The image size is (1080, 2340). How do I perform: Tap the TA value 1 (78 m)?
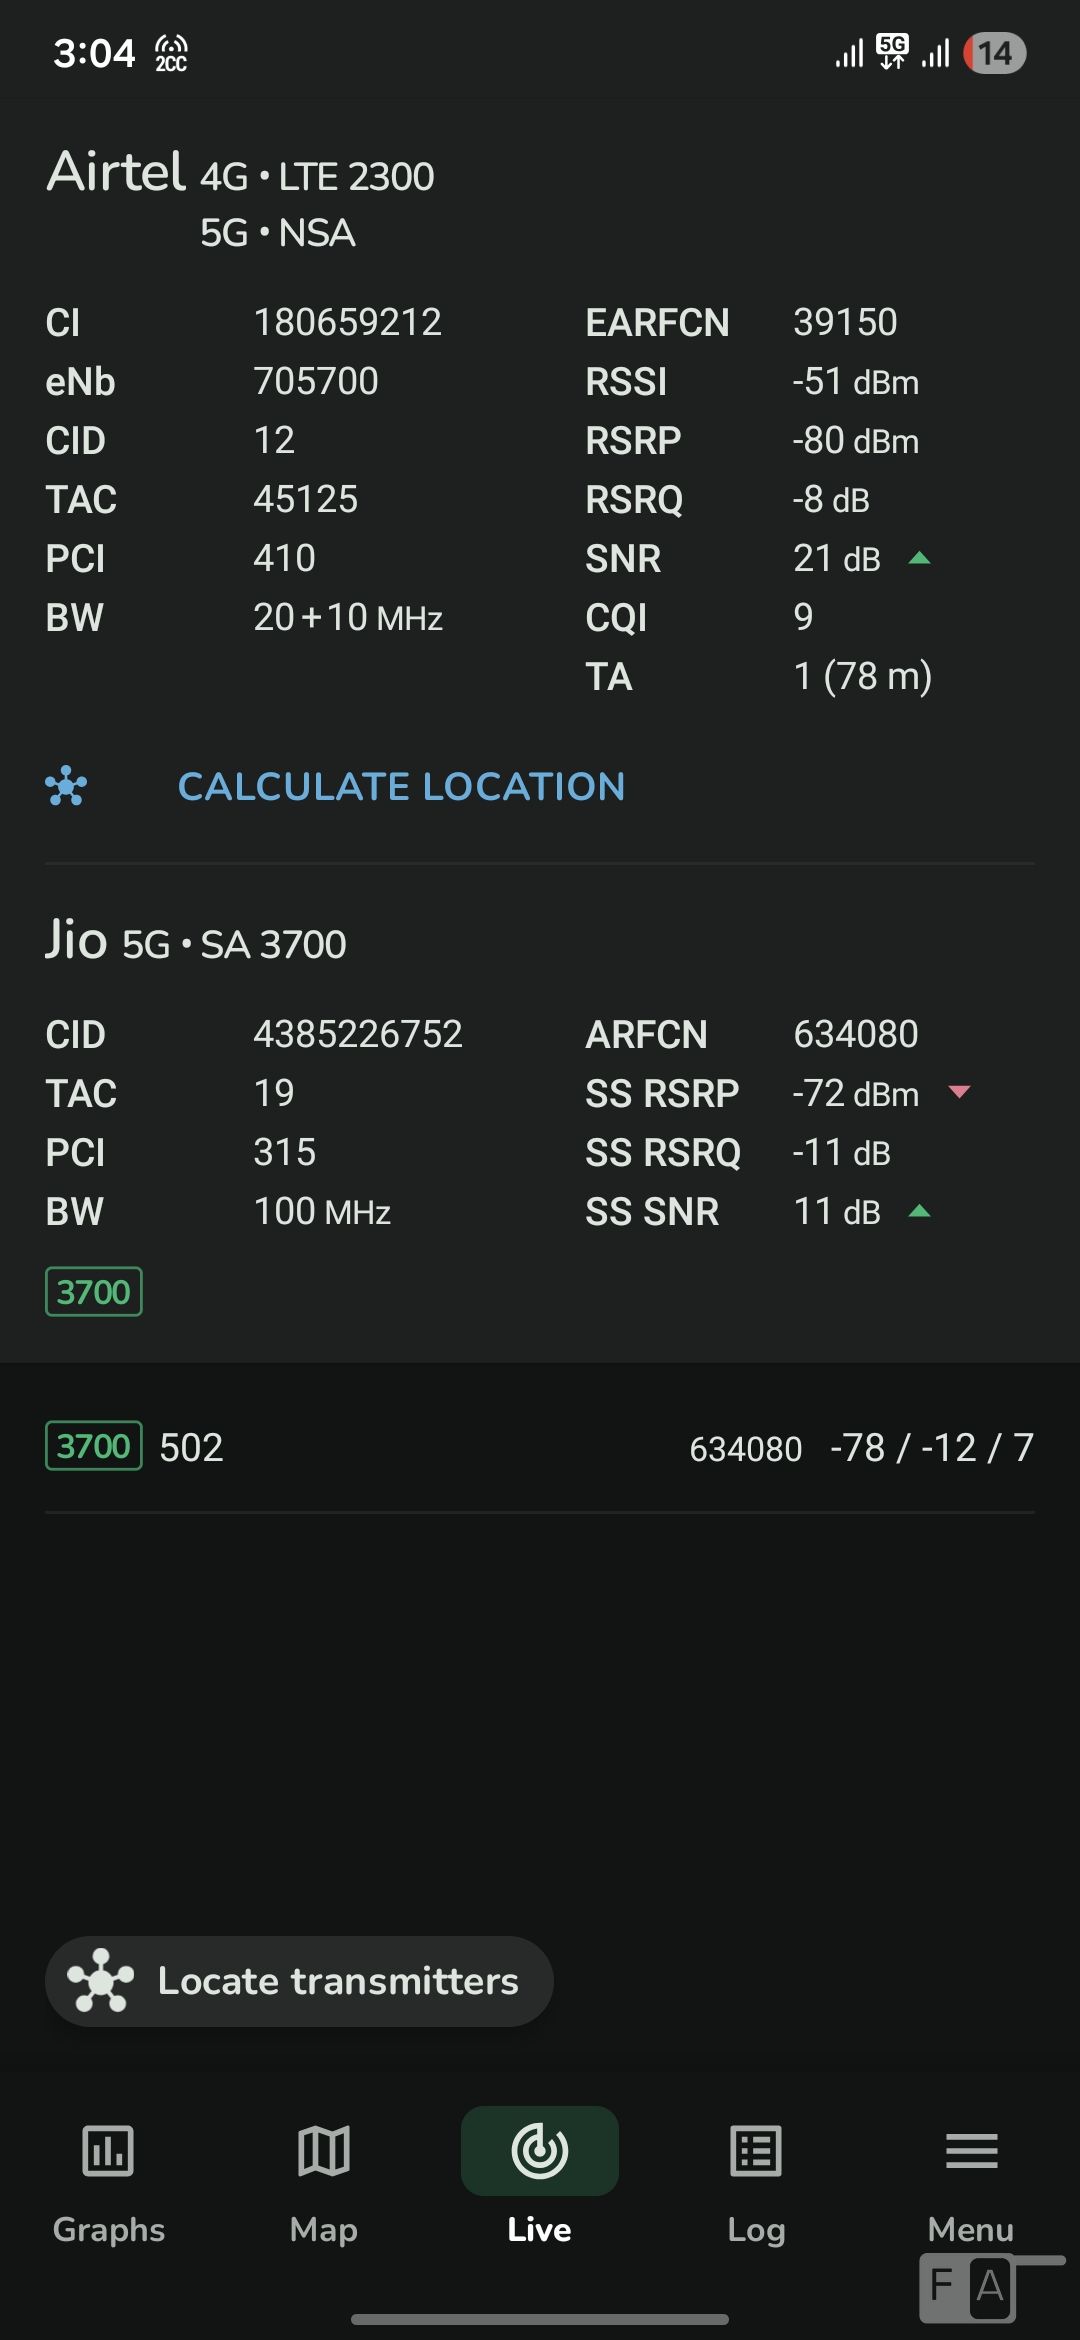[862, 677]
